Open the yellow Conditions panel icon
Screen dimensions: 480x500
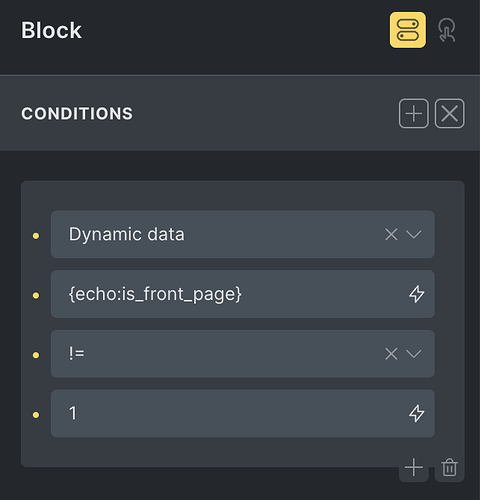click(x=408, y=30)
